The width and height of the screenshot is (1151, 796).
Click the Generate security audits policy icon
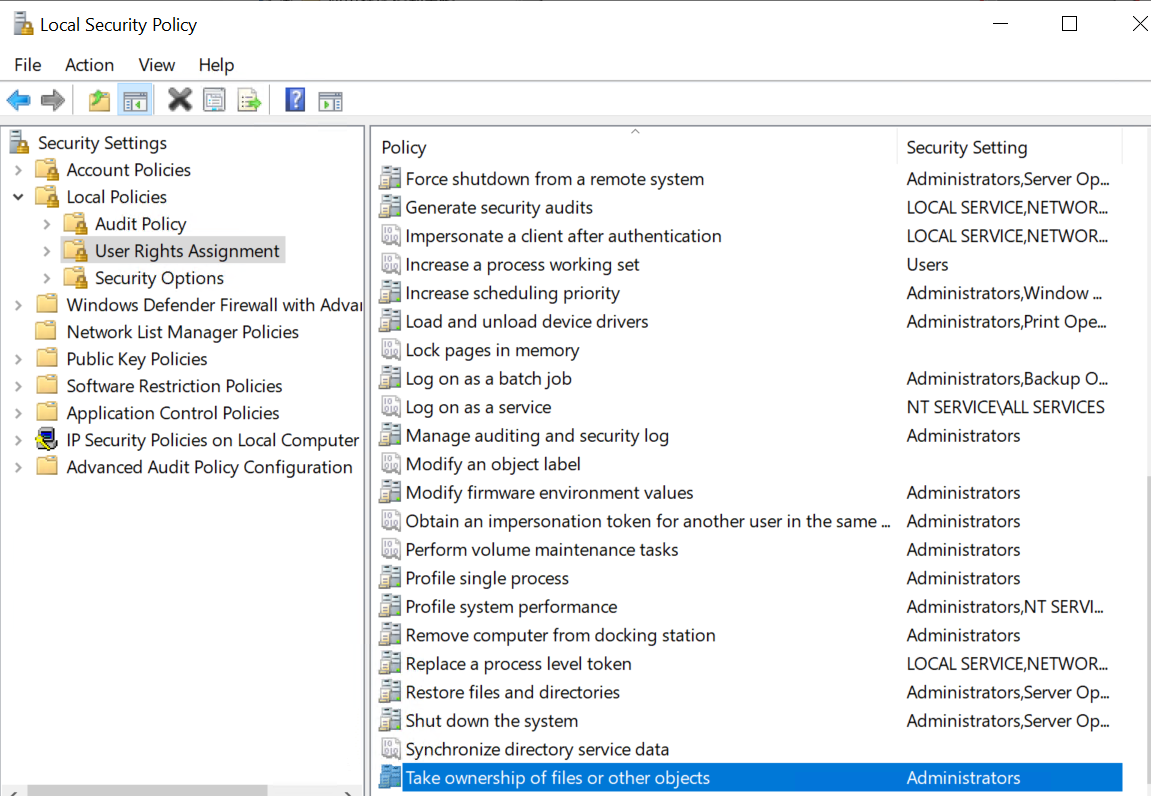click(390, 207)
